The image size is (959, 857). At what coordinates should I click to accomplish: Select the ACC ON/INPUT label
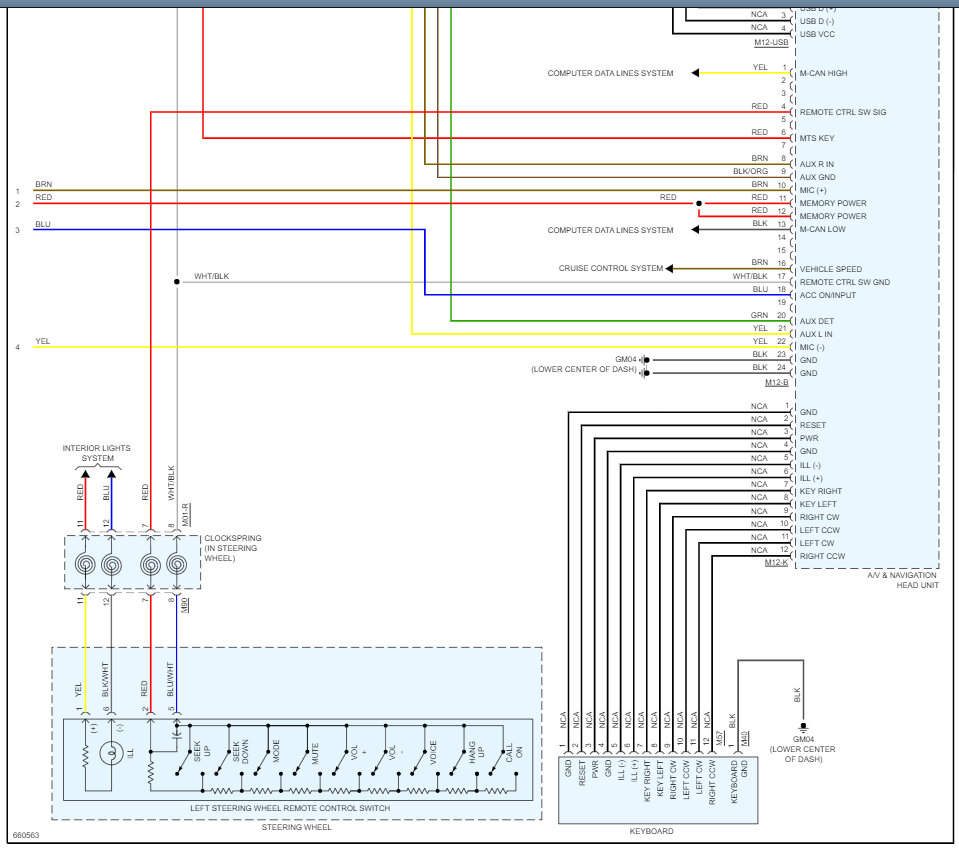pyautogui.click(x=828, y=295)
